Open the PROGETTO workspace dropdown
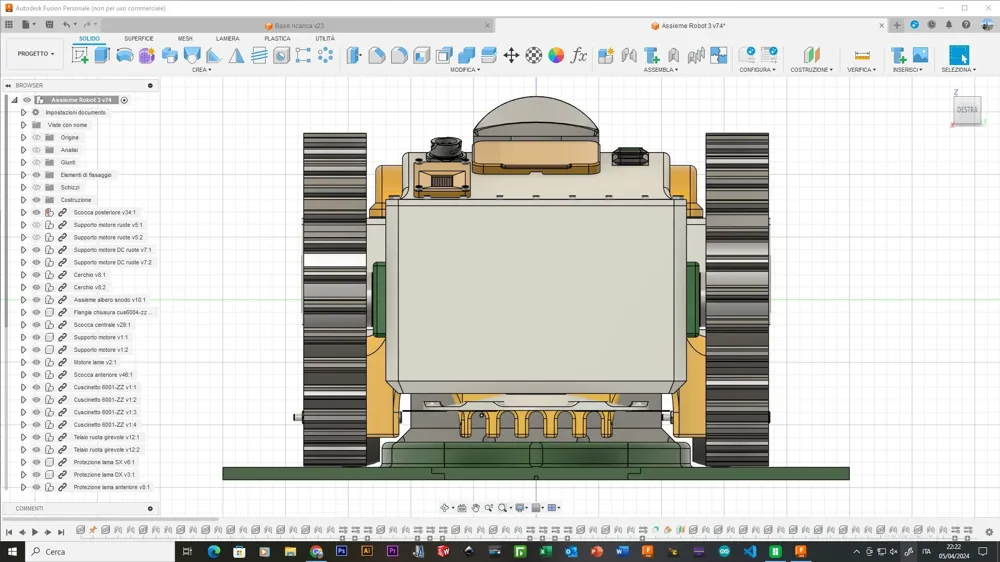Screen dimensions: 1000x562 tap(36, 54)
